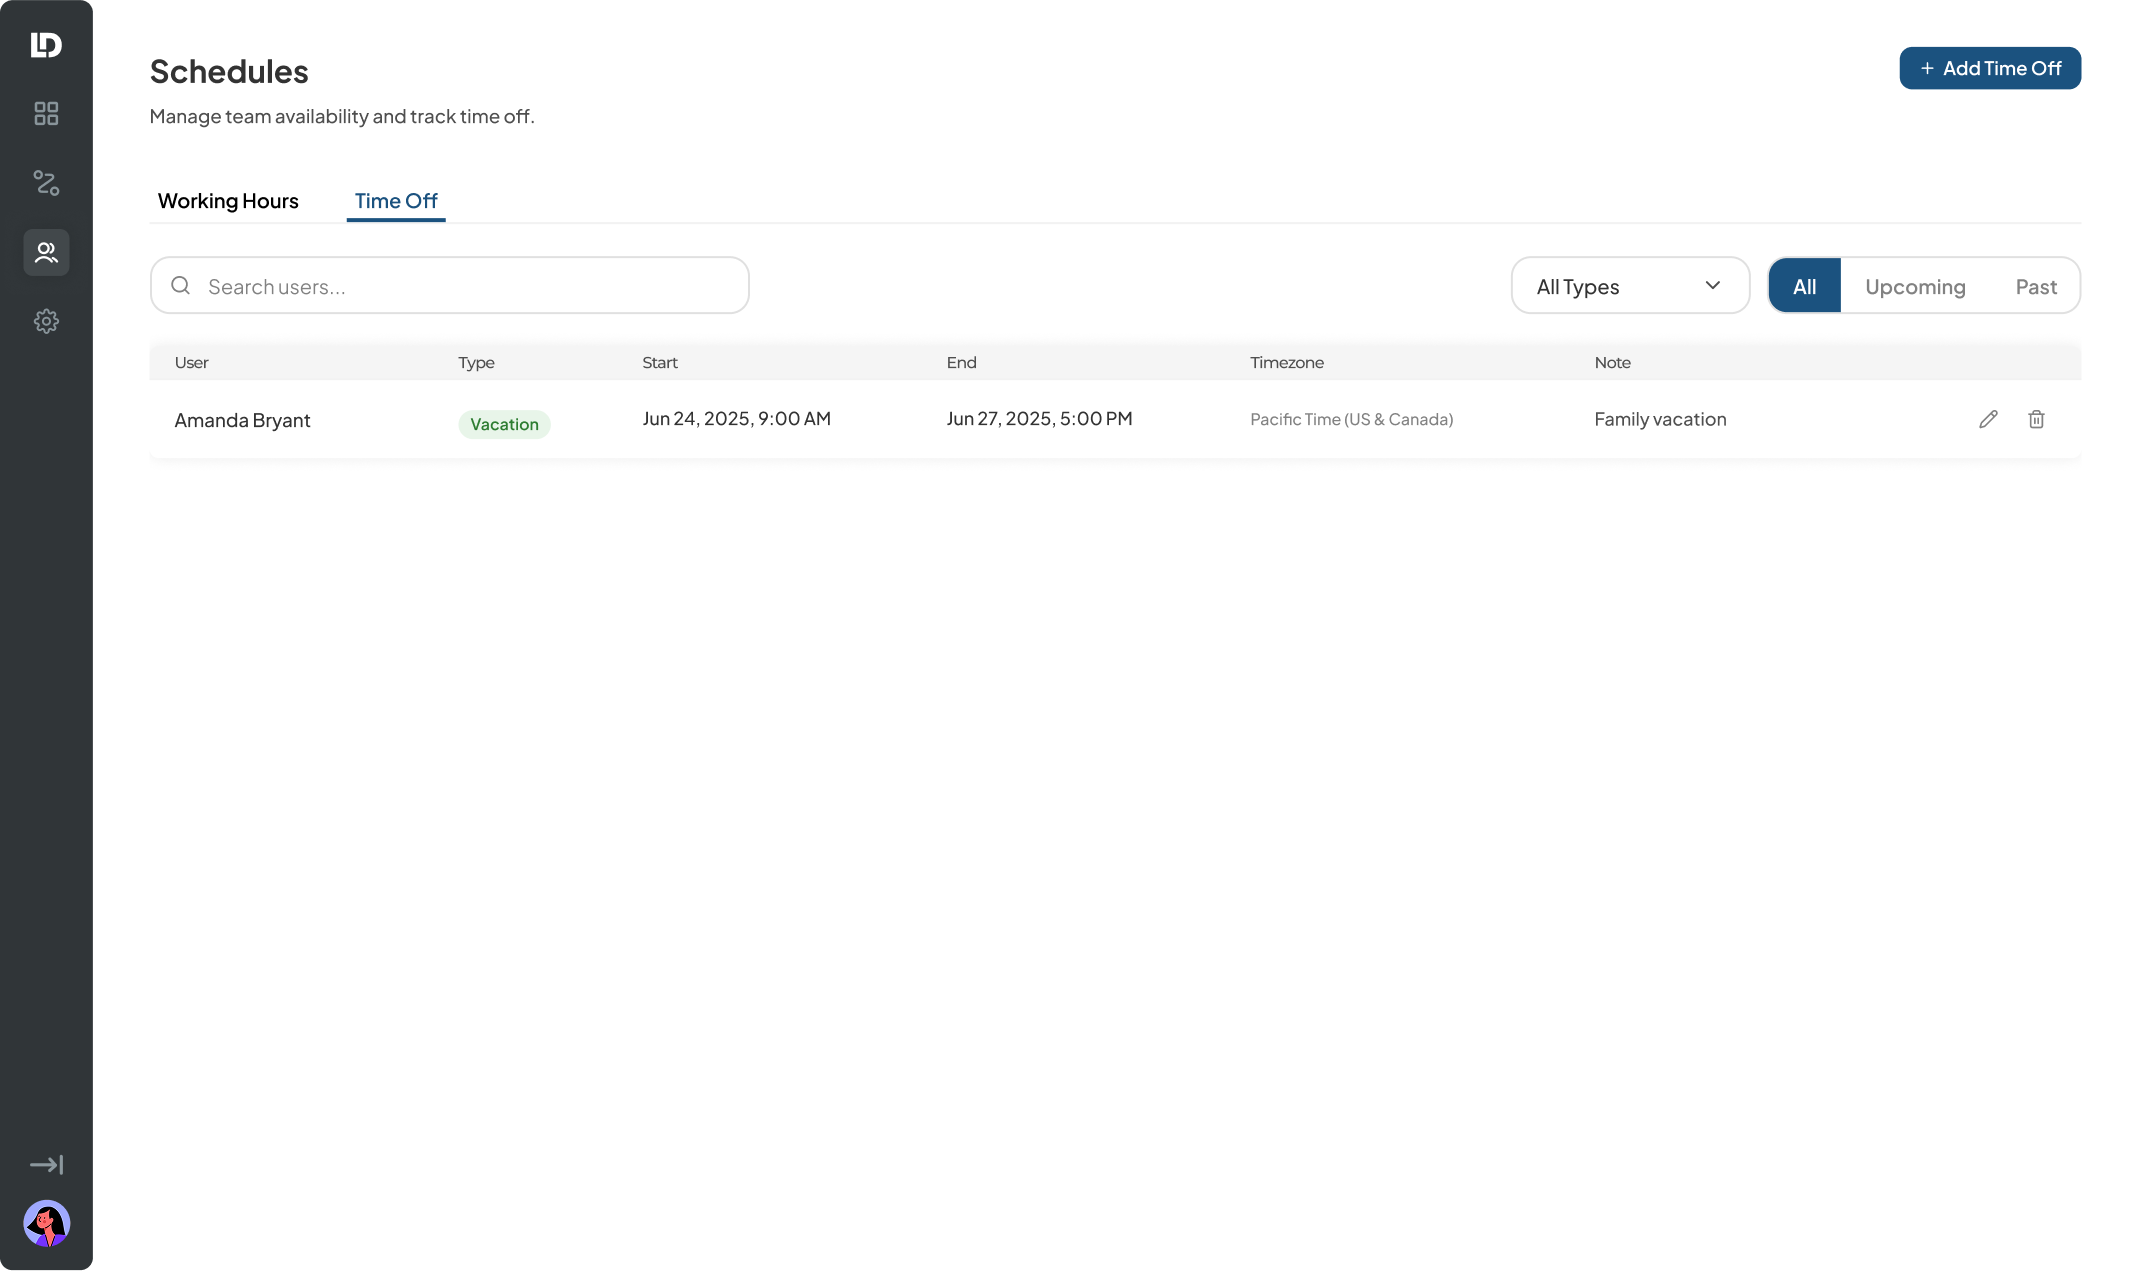Click the Amanda Bryant name cell

coord(242,420)
